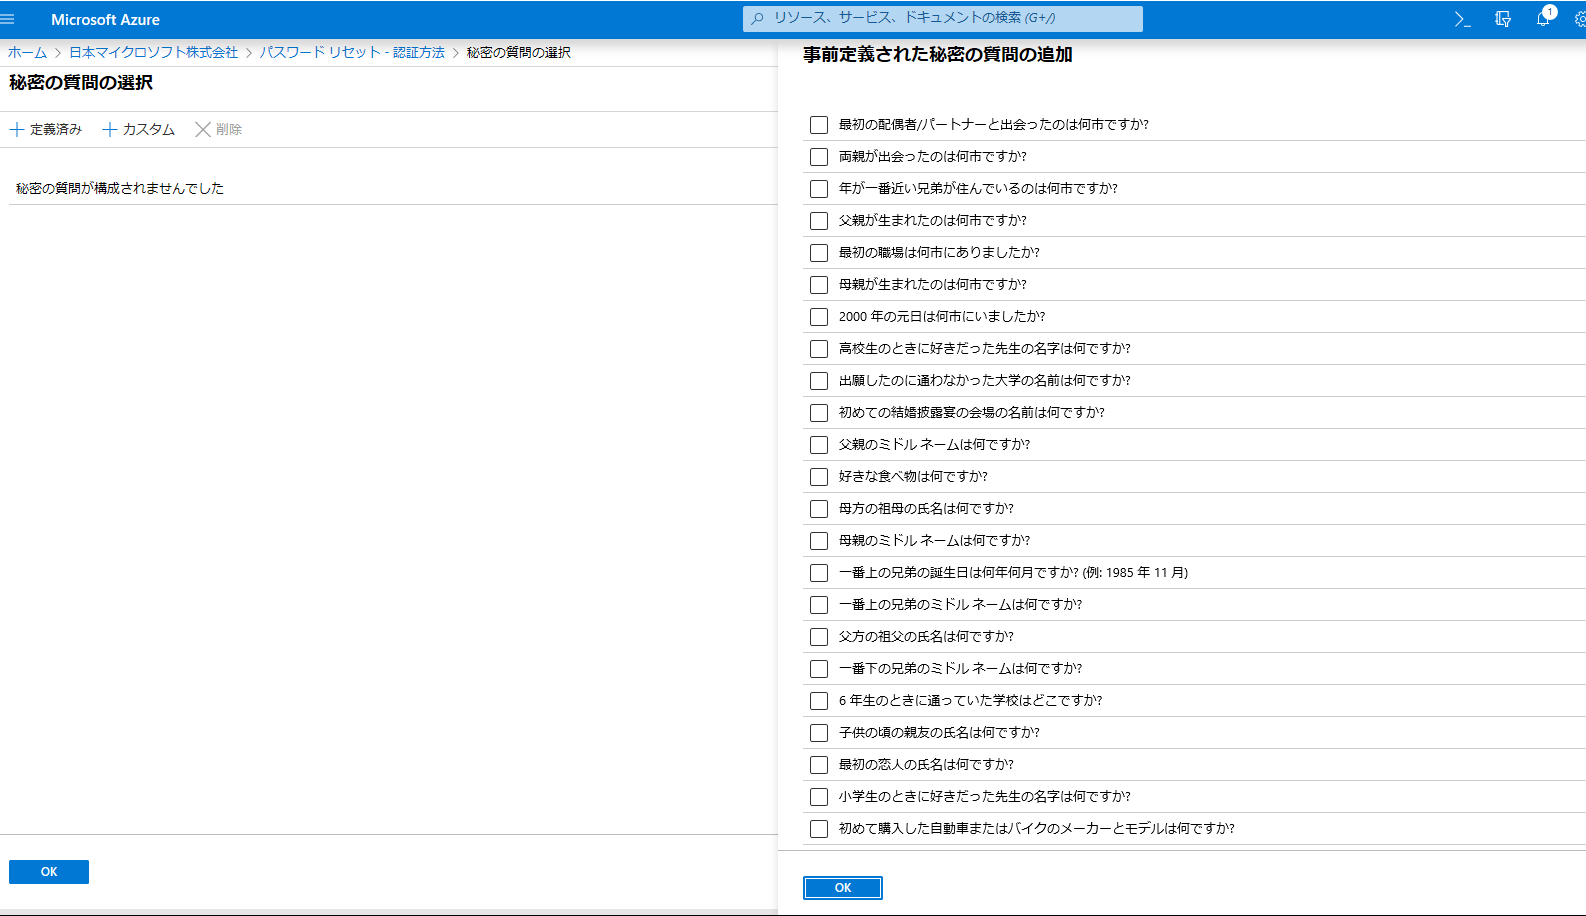Open Cloud Shell from the top bar
This screenshot has height=916, width=1586.
coord(1462,19)
